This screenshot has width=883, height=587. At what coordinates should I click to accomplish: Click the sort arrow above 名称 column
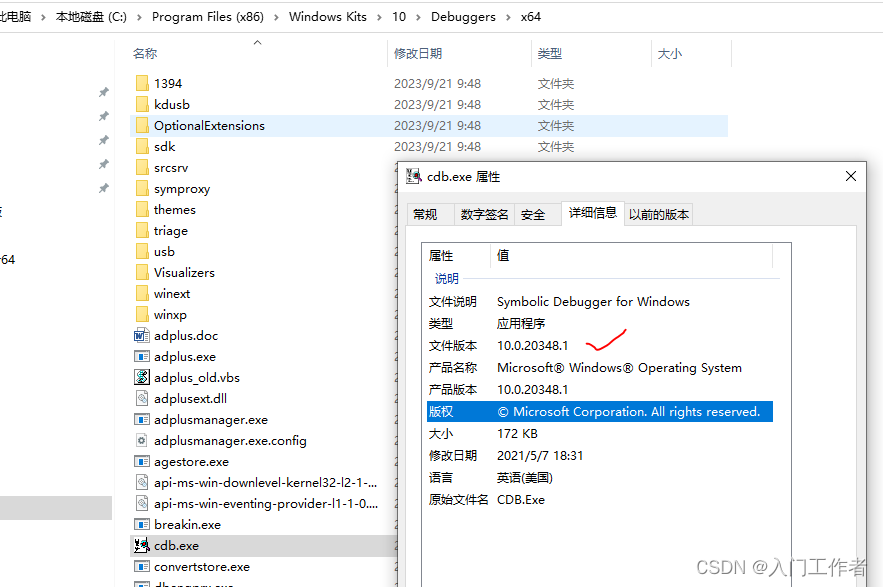258,43
